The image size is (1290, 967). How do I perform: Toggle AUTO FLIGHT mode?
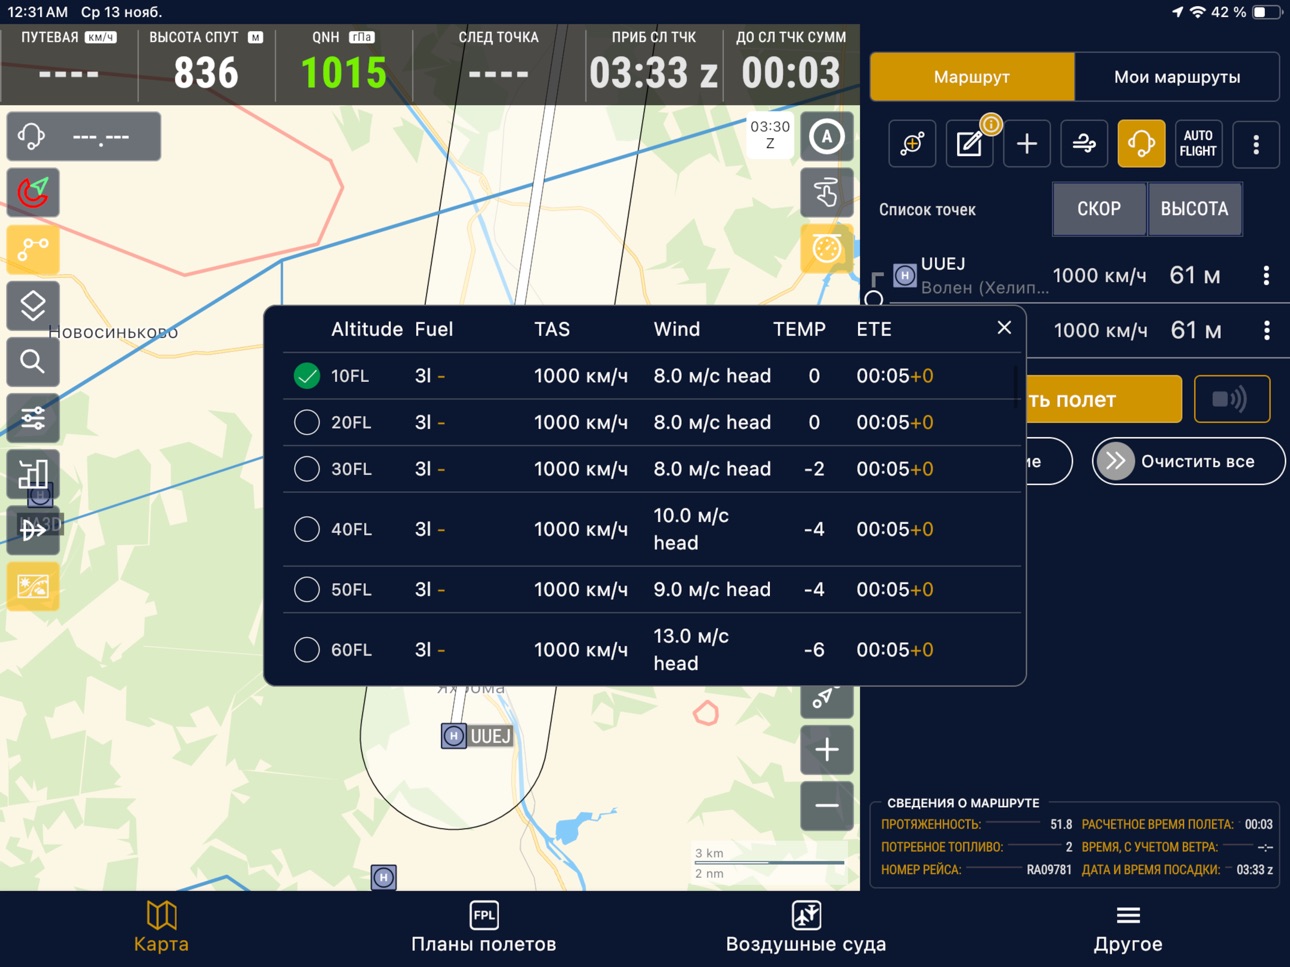[1198, 144]
